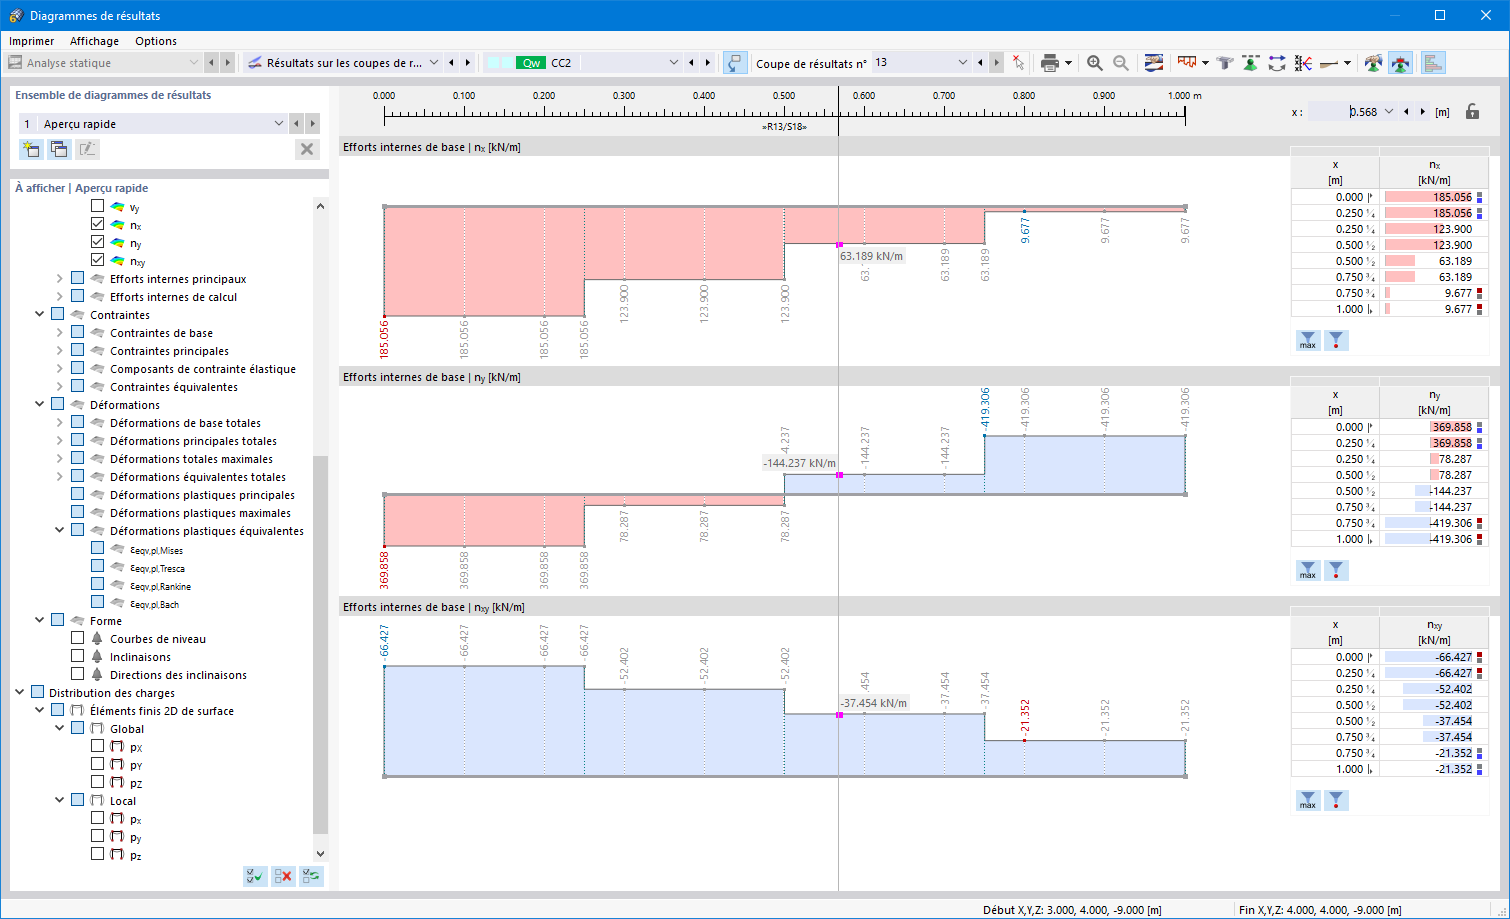Screen dimensions: 1510x919
Task: Click the tree panel vertical scrollbar
Action: click(x=320, y=643)
